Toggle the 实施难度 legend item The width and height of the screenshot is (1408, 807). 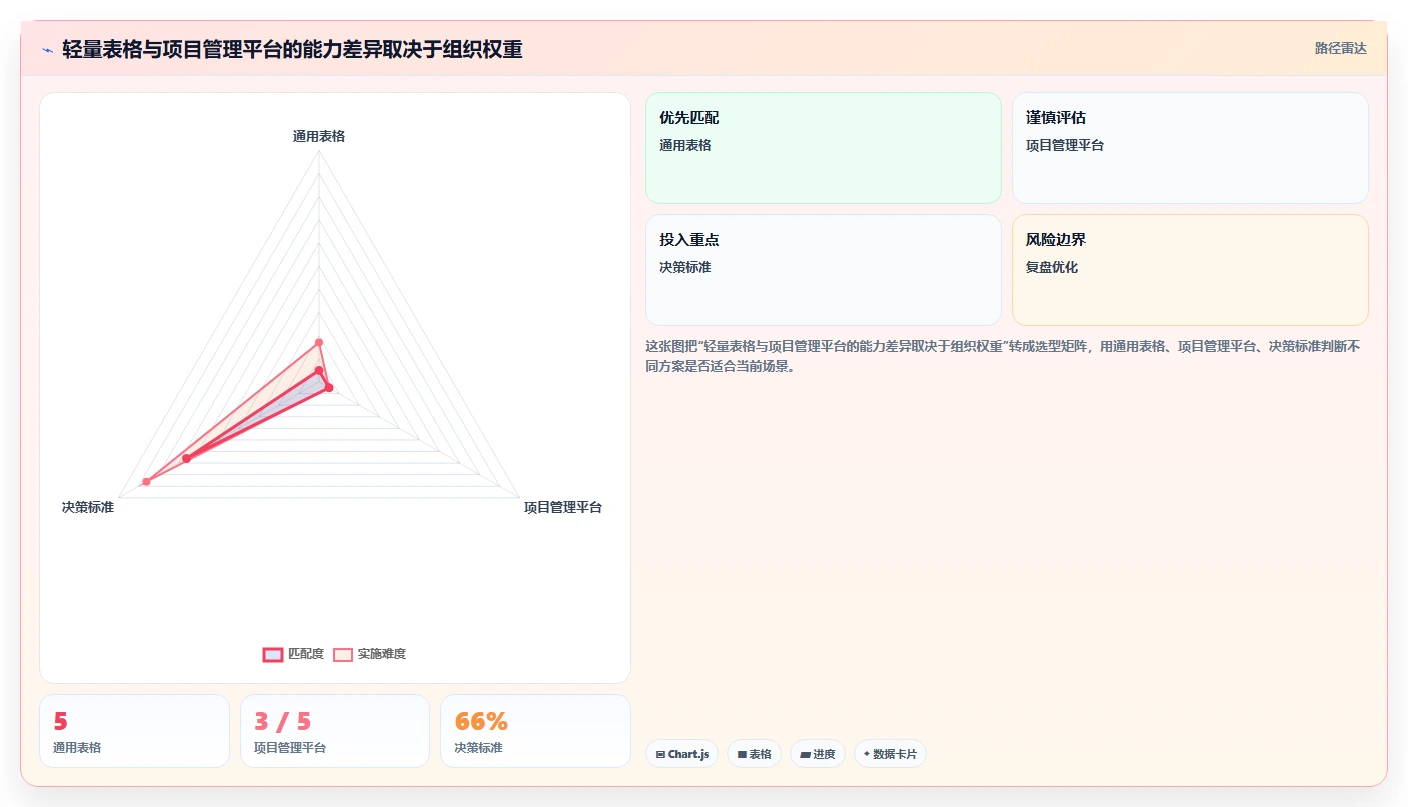[x=369, y=654]
